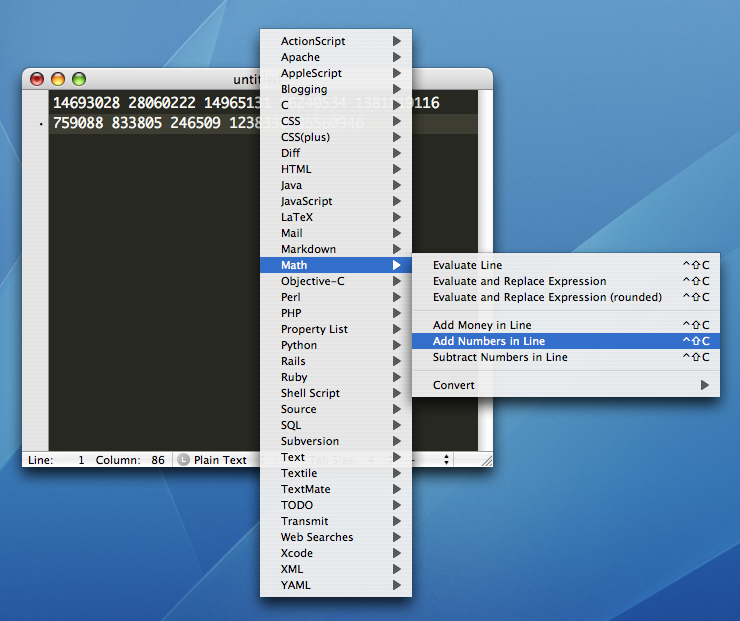Open the Textile bundle submenu

tap(336, 473)
